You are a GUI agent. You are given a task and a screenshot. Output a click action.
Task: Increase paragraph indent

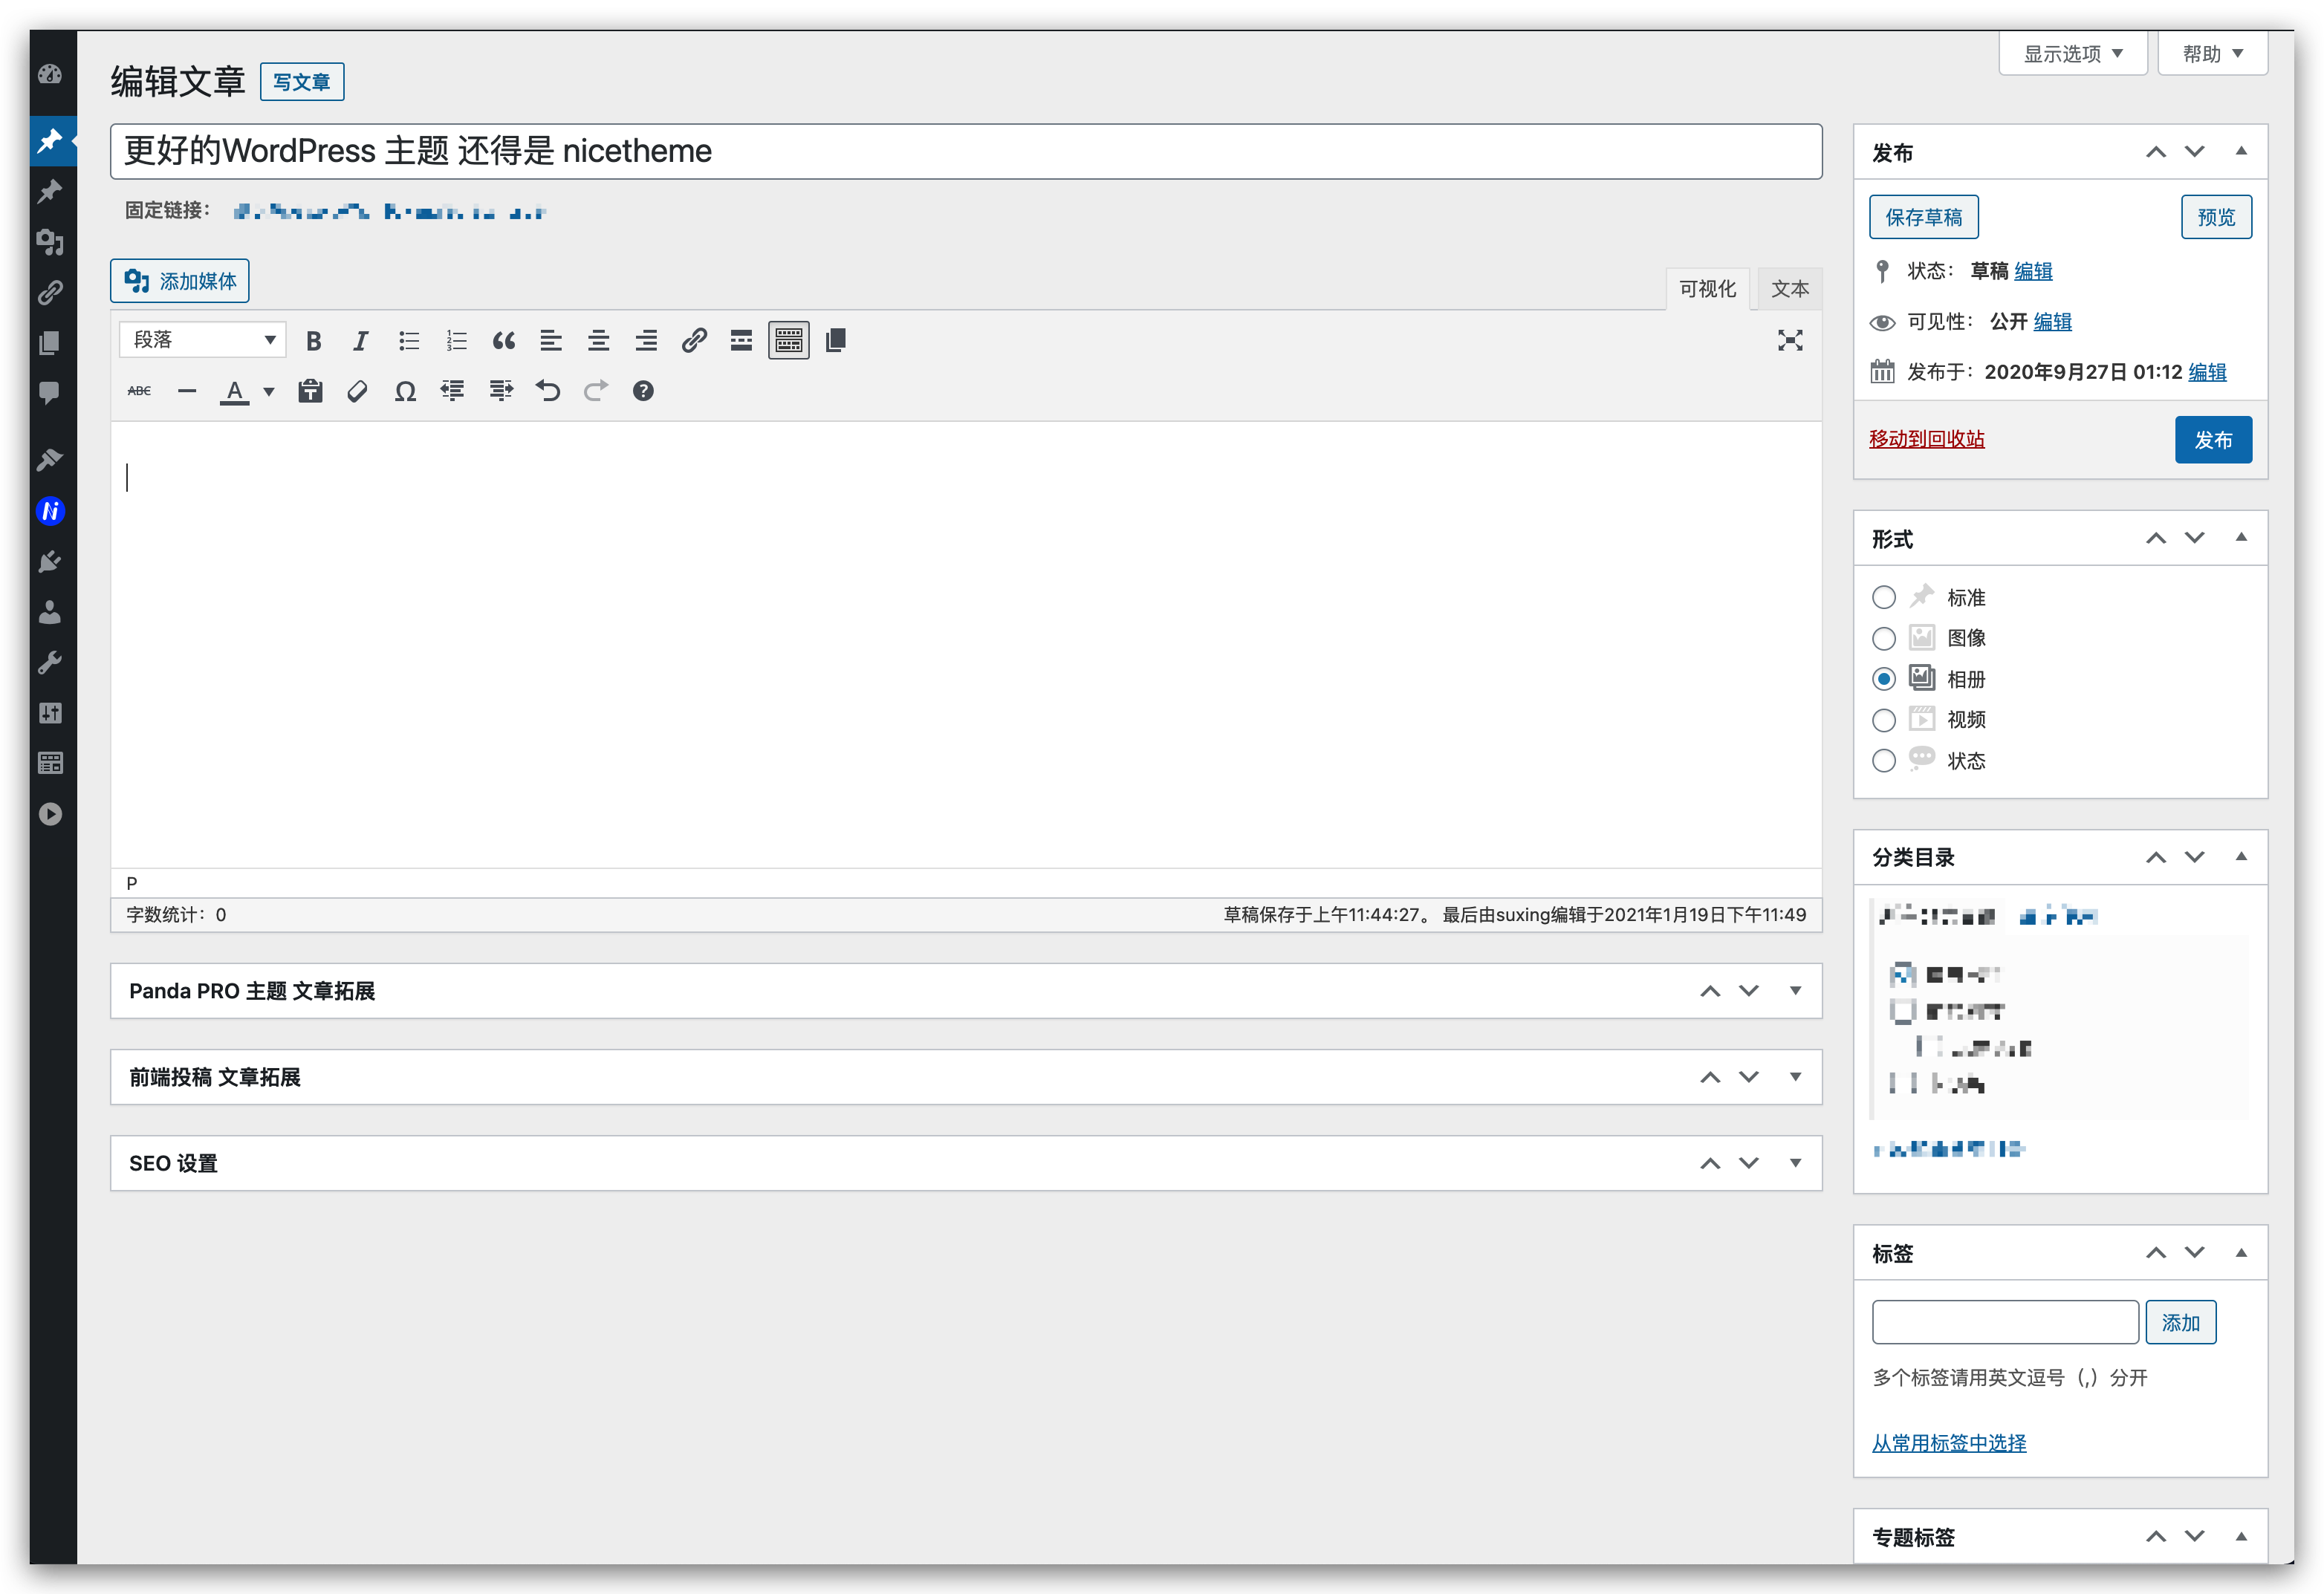500,391
